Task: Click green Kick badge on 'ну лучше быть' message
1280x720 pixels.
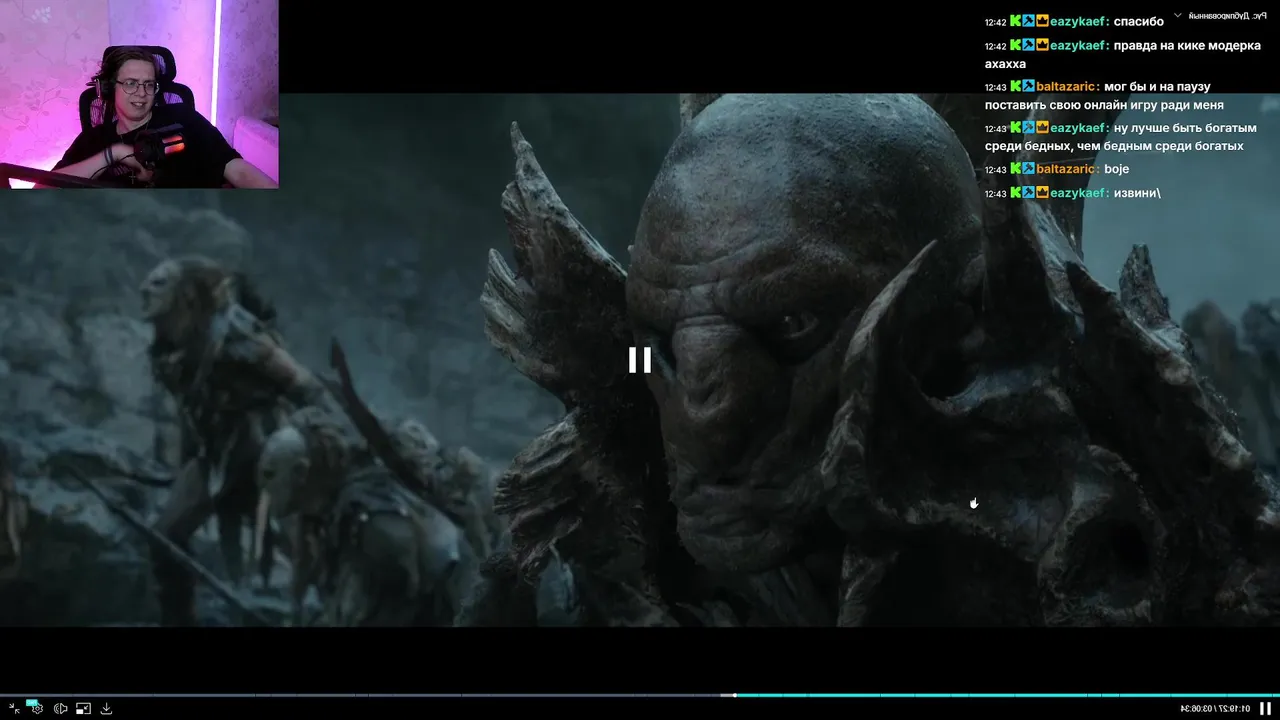Action: 1015,128
